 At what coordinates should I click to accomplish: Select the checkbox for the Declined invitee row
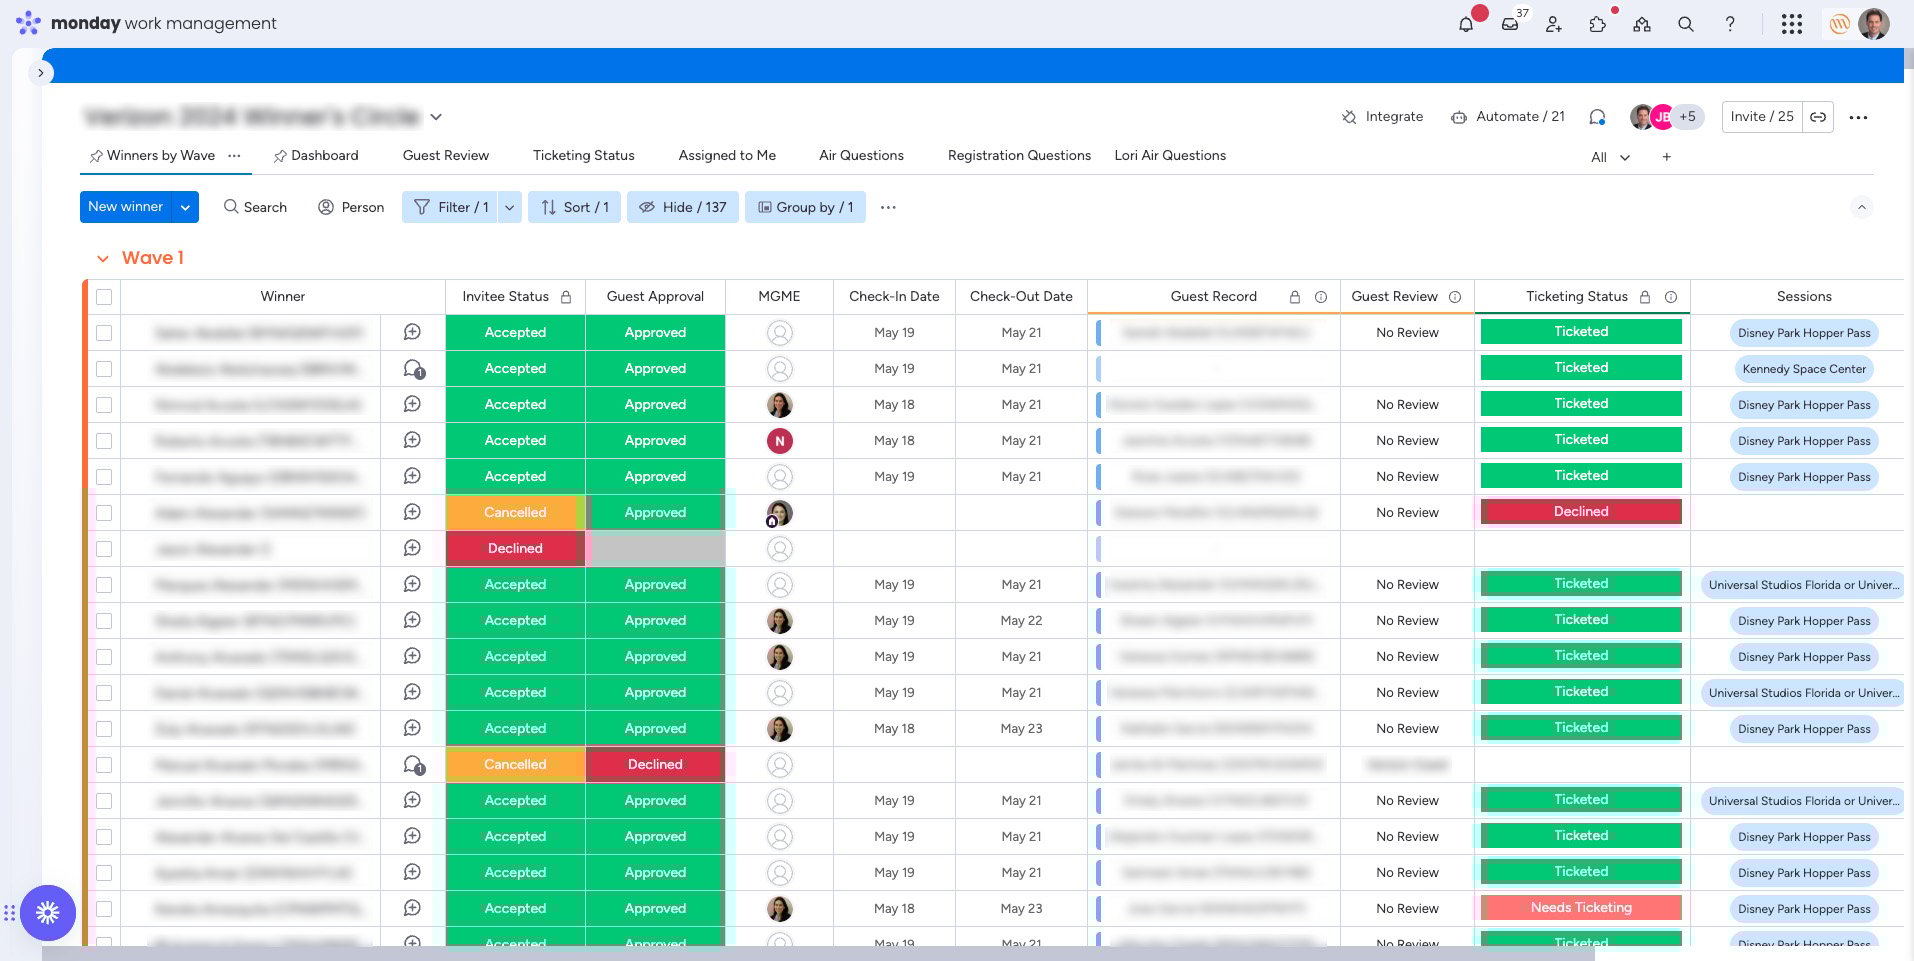(104, 549)
